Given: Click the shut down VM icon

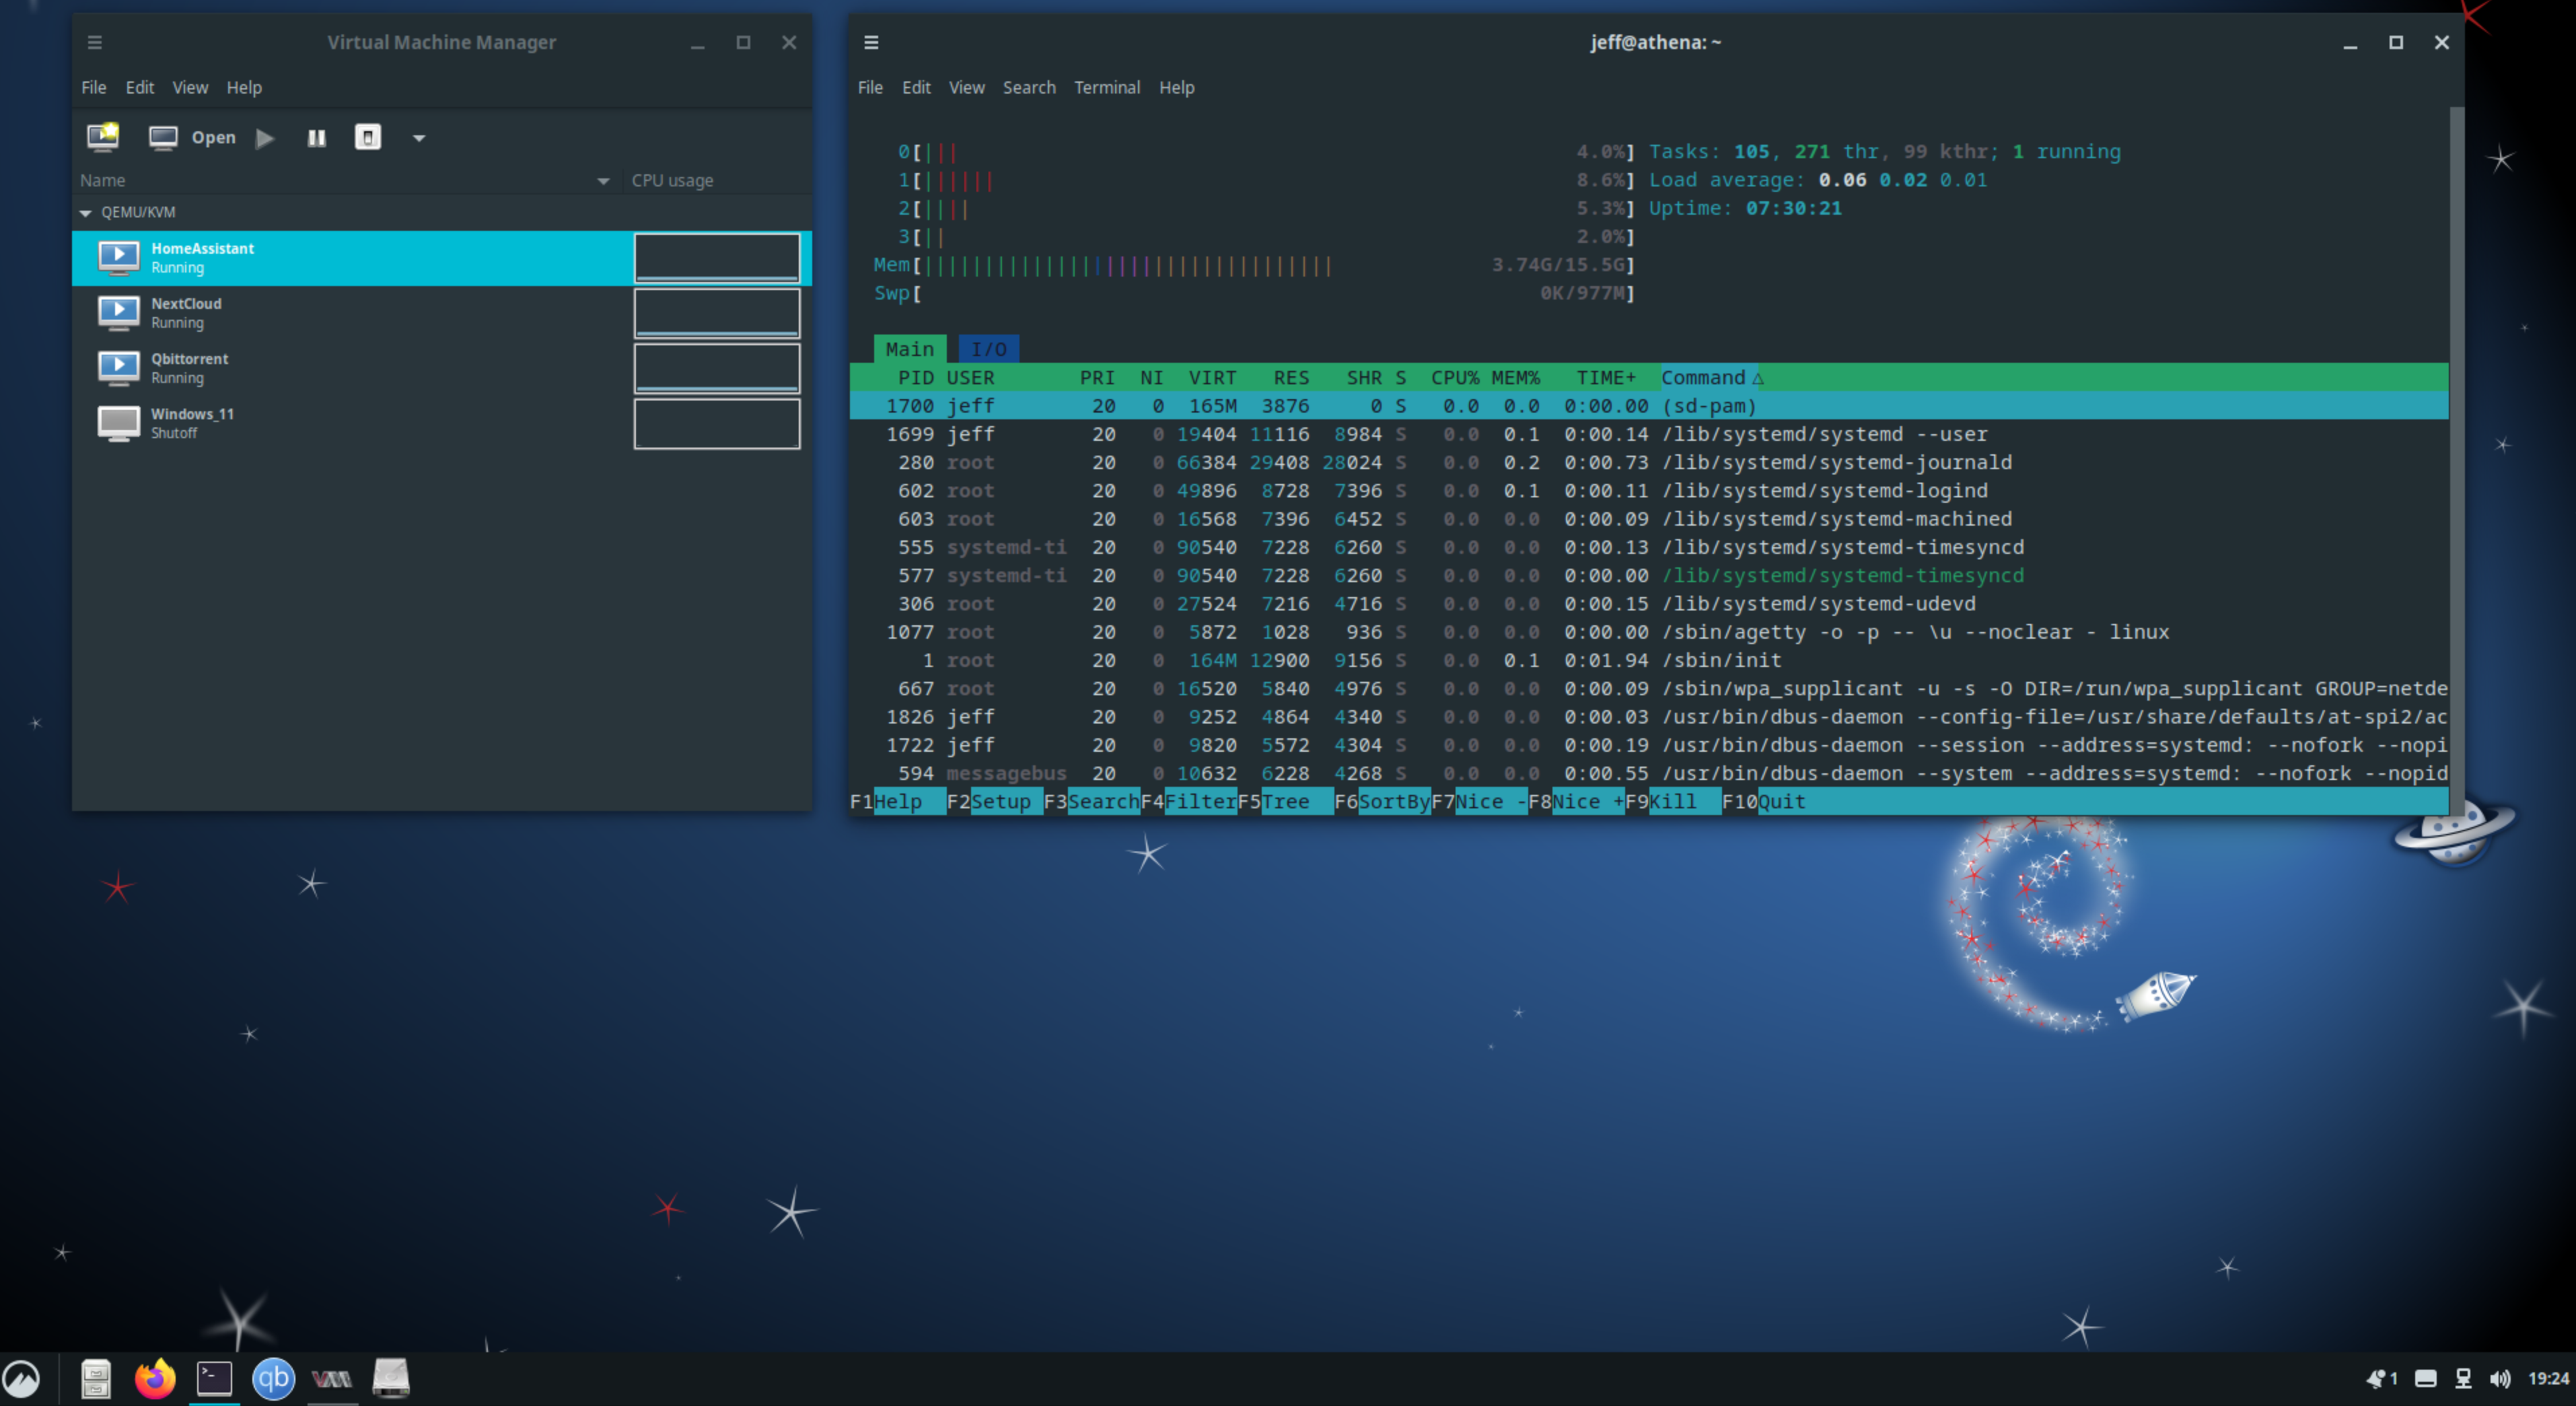Looking at the screenshot, I should coord(367,137).
